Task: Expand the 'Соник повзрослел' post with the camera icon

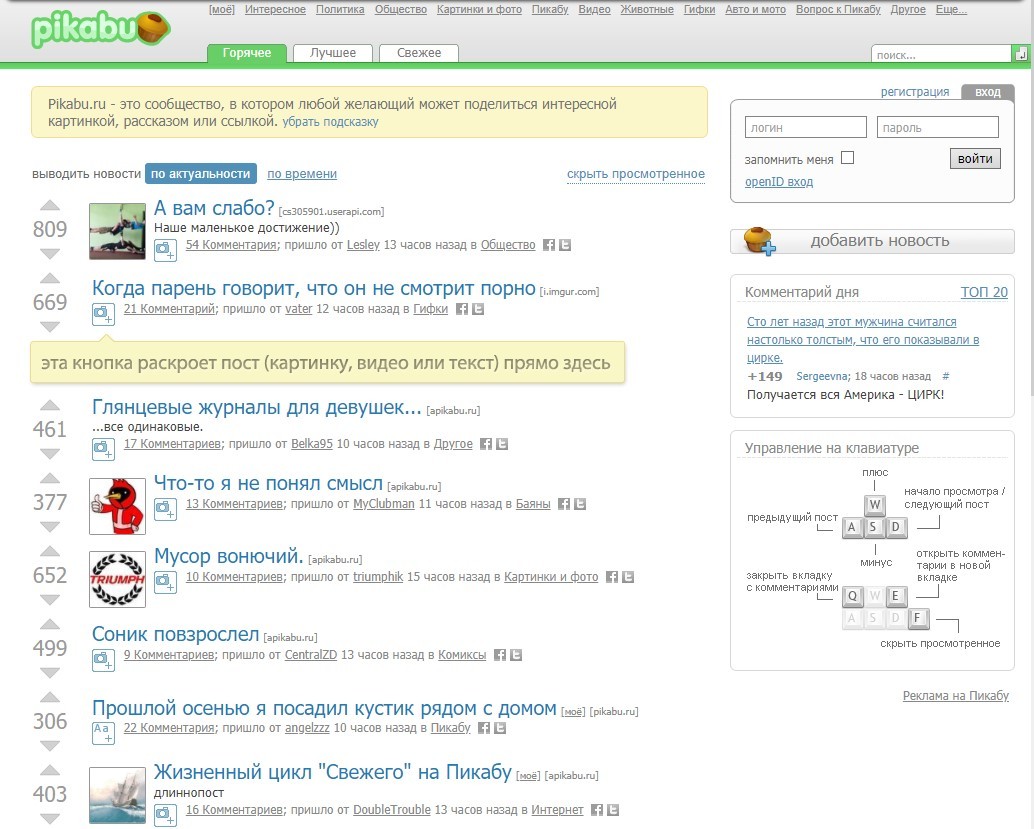Action: tap(104, 660)
